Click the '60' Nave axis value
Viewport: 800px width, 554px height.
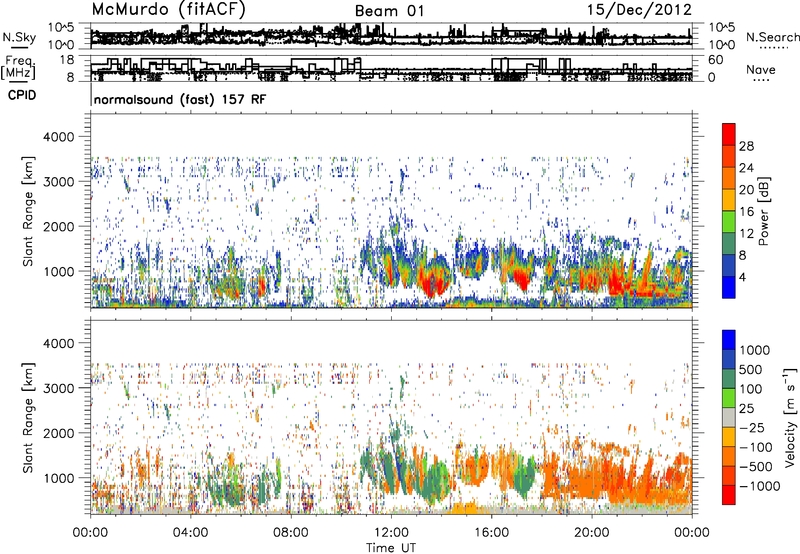pos(715,60)
